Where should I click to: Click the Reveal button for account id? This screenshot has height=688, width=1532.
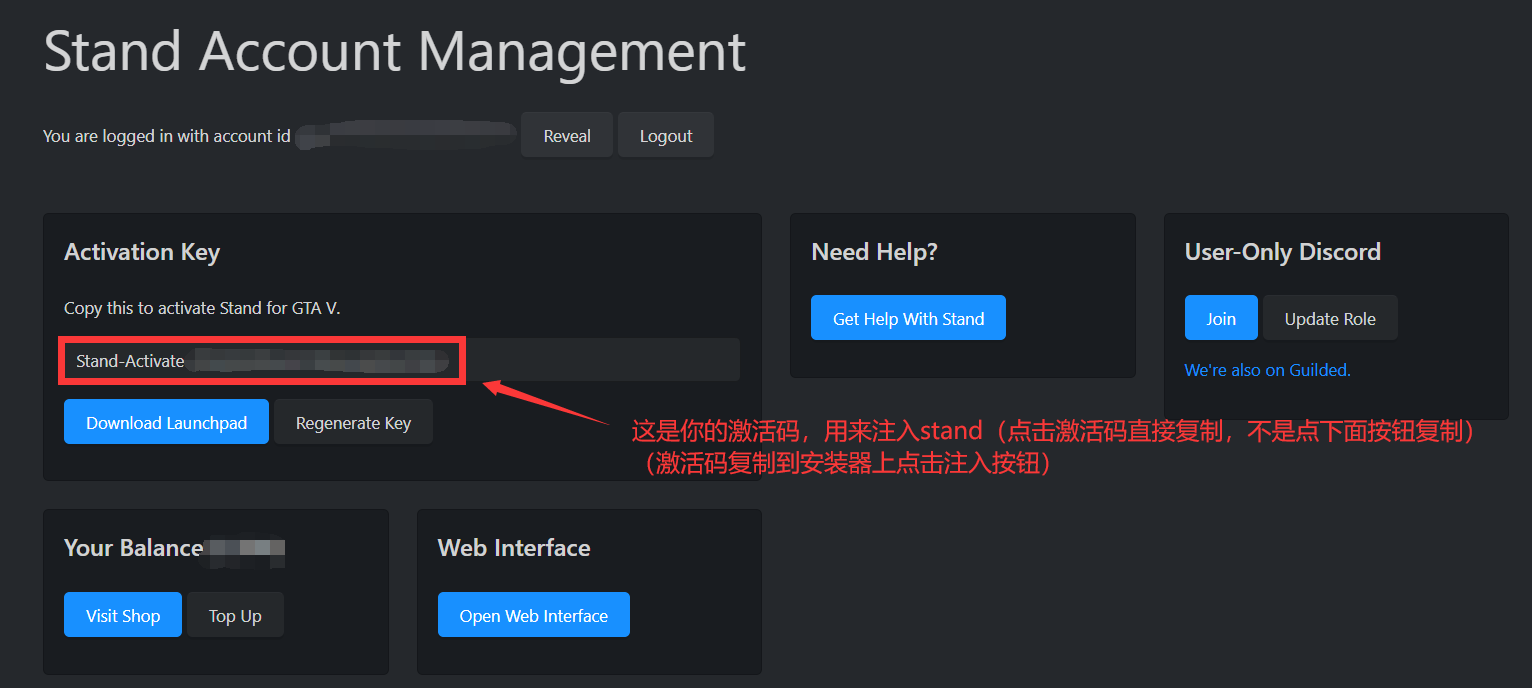point(566,136)
